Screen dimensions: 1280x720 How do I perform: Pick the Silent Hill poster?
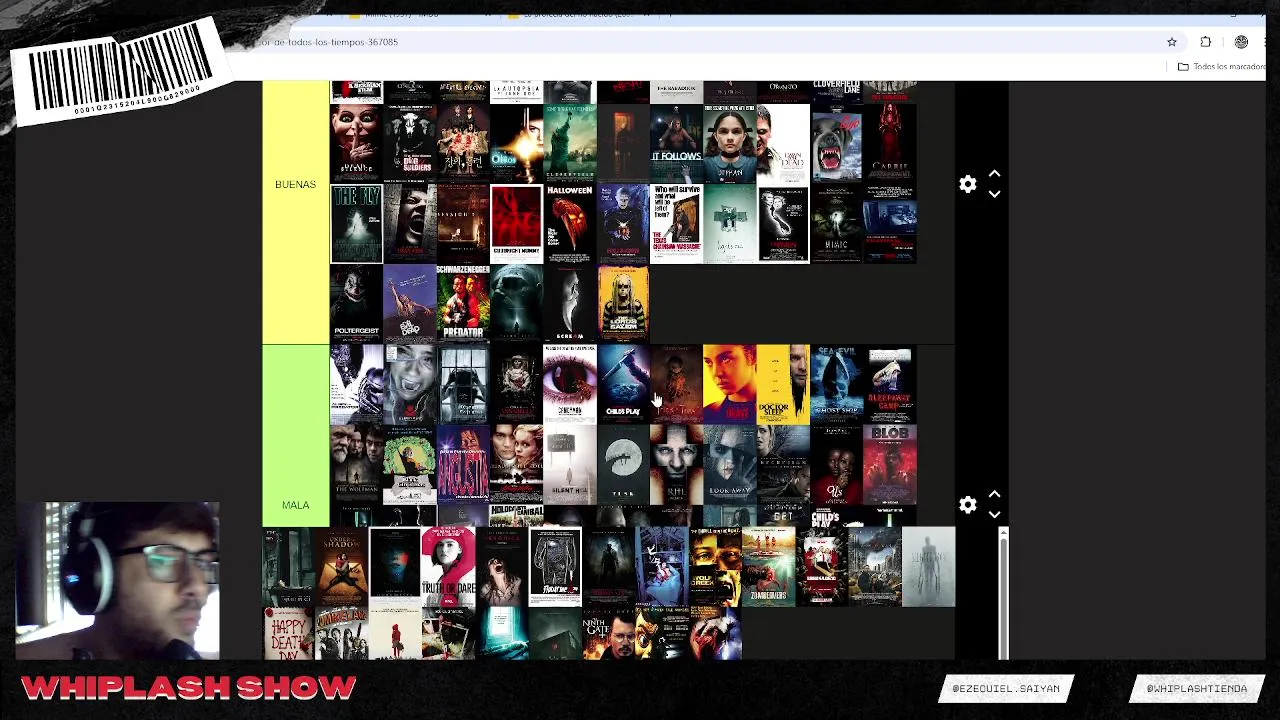coord(569,464)
